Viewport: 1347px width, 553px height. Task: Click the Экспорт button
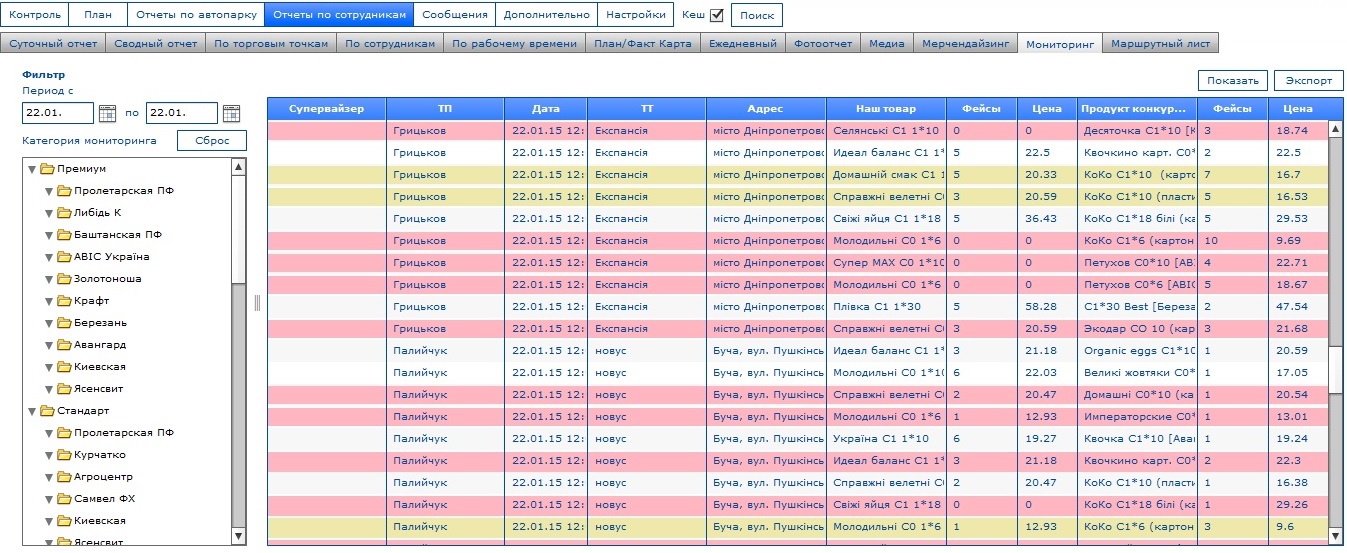point(1309,80)
